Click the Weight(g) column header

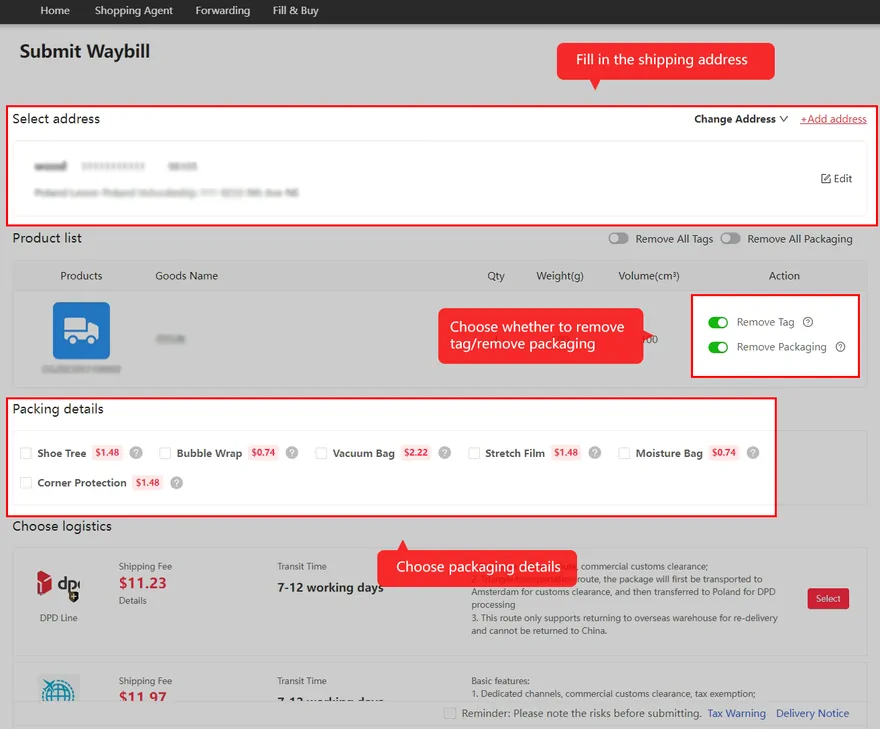560,276
